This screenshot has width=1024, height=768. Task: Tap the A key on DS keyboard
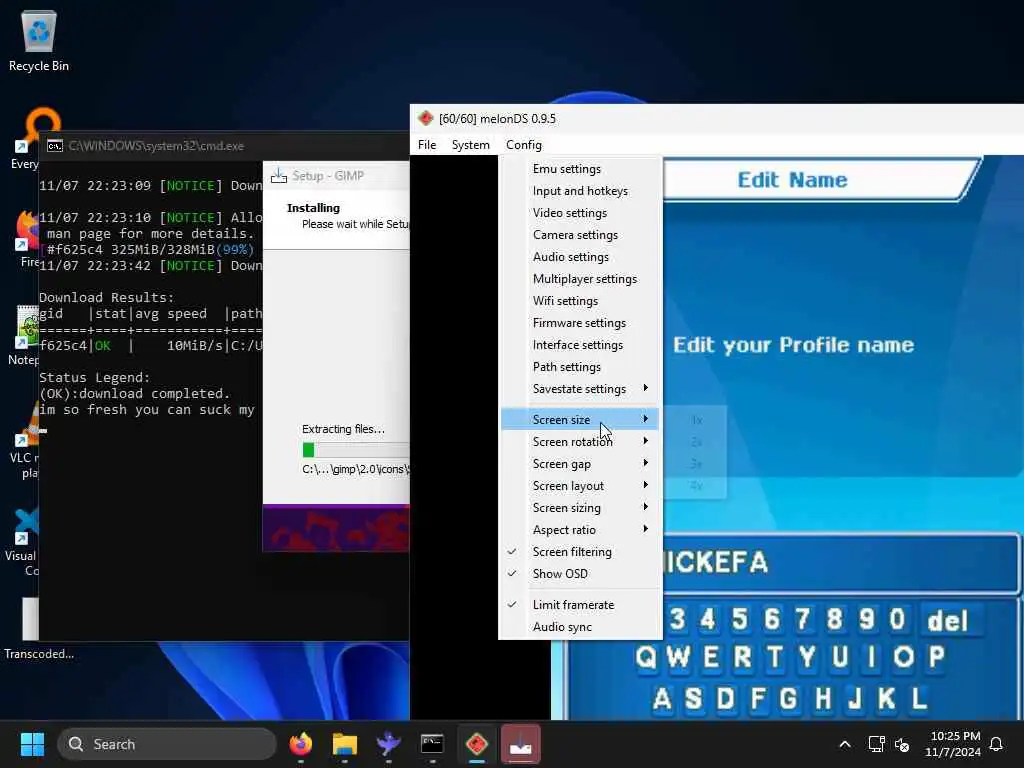point(662,698)
